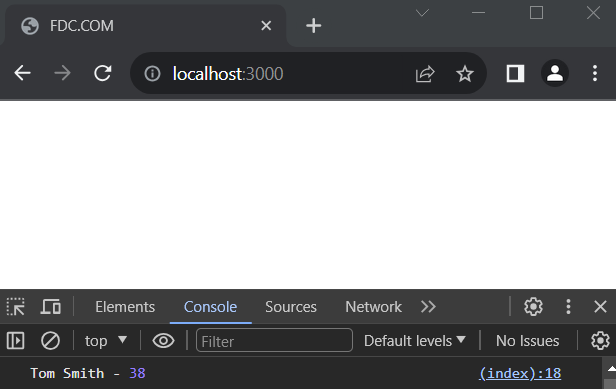This screenshot has width=616, height=389.
Task: Open the (index):18 source link
Action: coord(520,373)
